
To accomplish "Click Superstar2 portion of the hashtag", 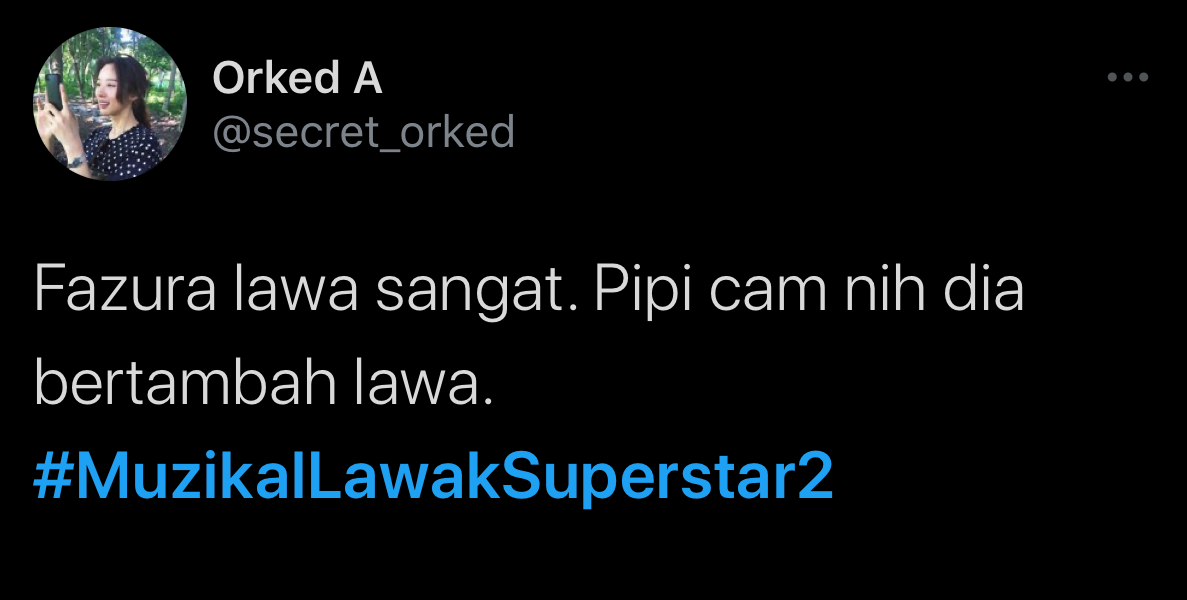I will click(667, 476).
